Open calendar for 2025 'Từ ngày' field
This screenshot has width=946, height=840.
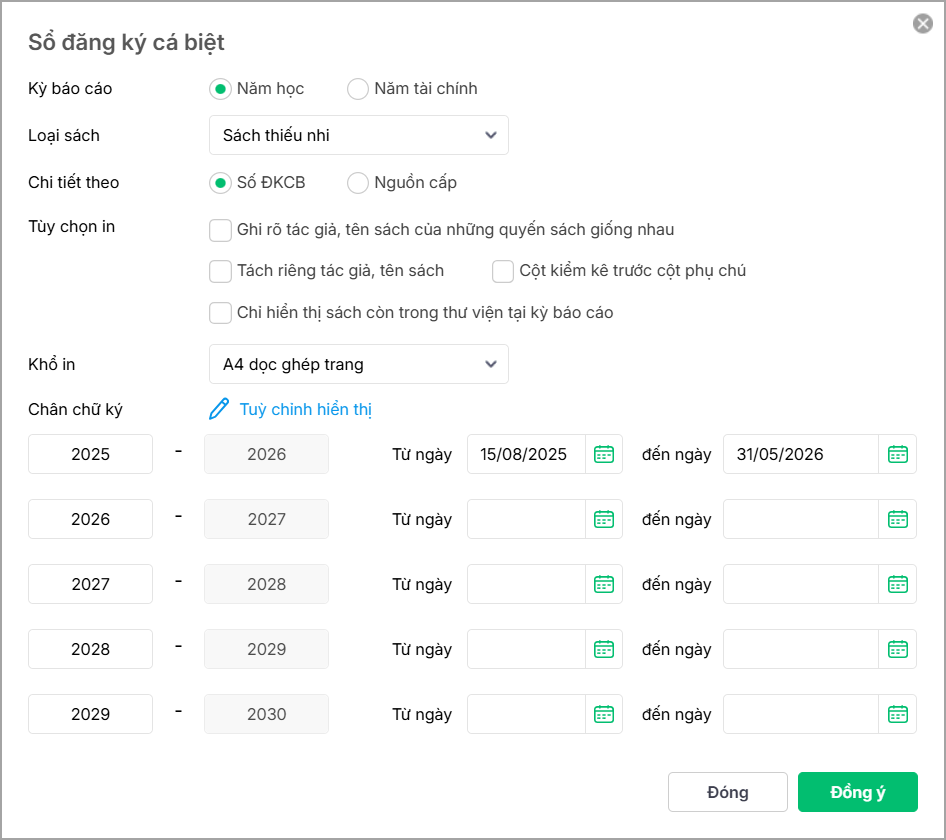604,454
